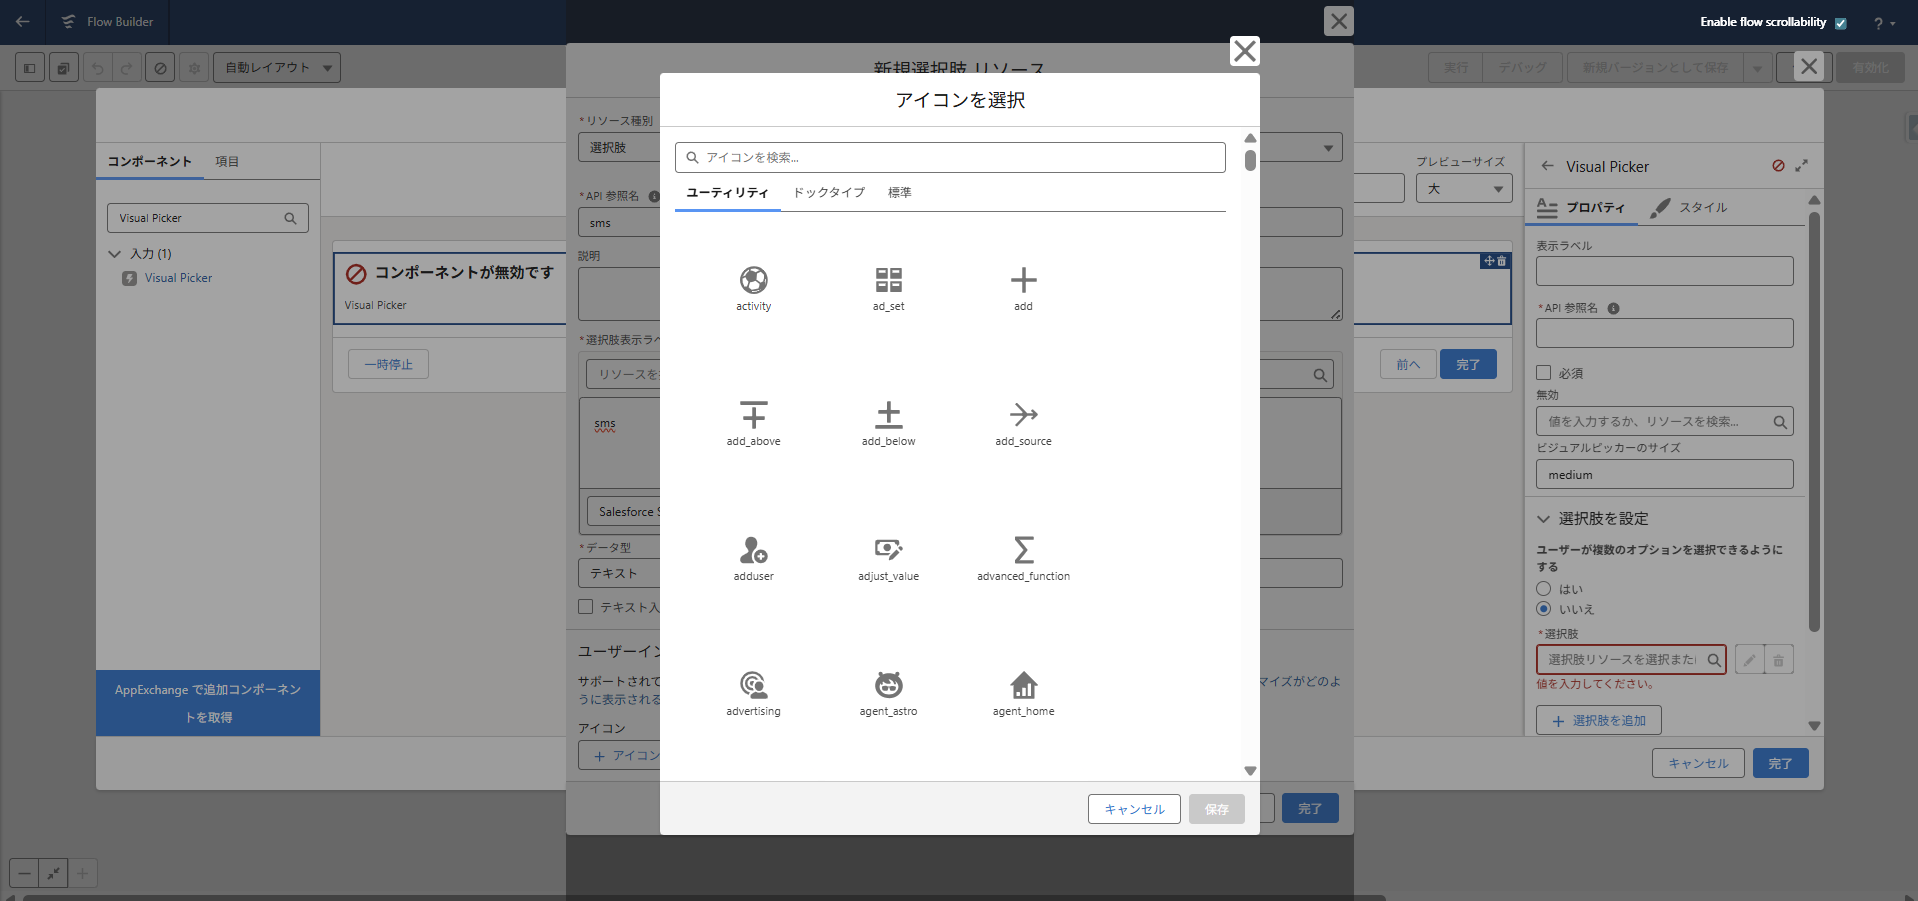The height and width of the screenshot is (901, 1918).
Task: Collapse the 選択肢を設定 section
Action: point(1544,519)
